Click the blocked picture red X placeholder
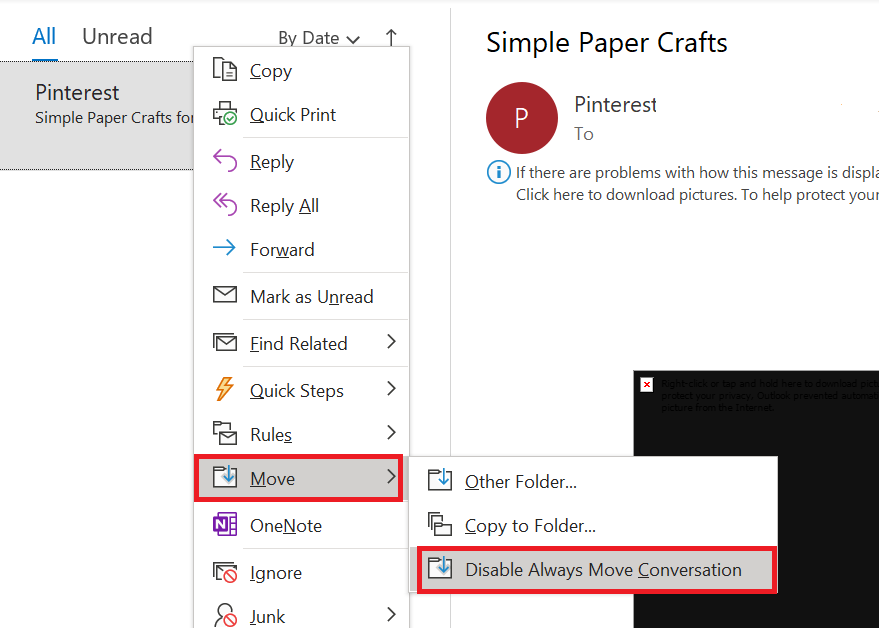879x628 pixels. click(x=647, y=384)
